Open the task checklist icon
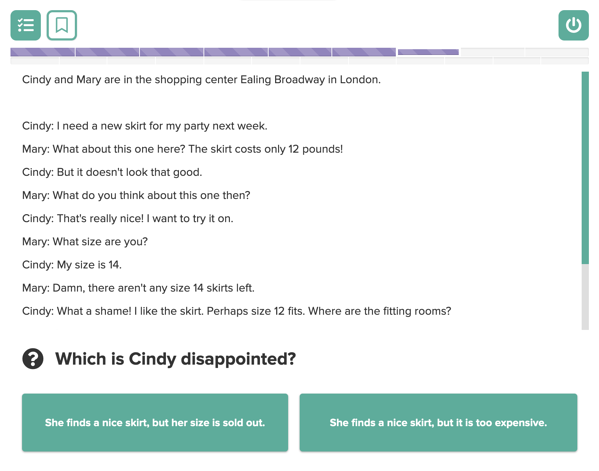Image resolution: width=599 pixels, height=471 pixels. point(26,25)
